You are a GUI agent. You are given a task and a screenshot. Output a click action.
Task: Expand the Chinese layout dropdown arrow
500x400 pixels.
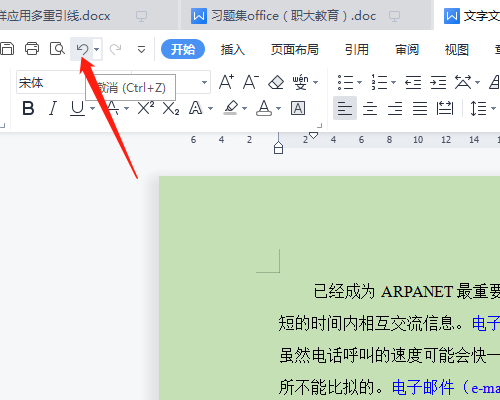477,82
